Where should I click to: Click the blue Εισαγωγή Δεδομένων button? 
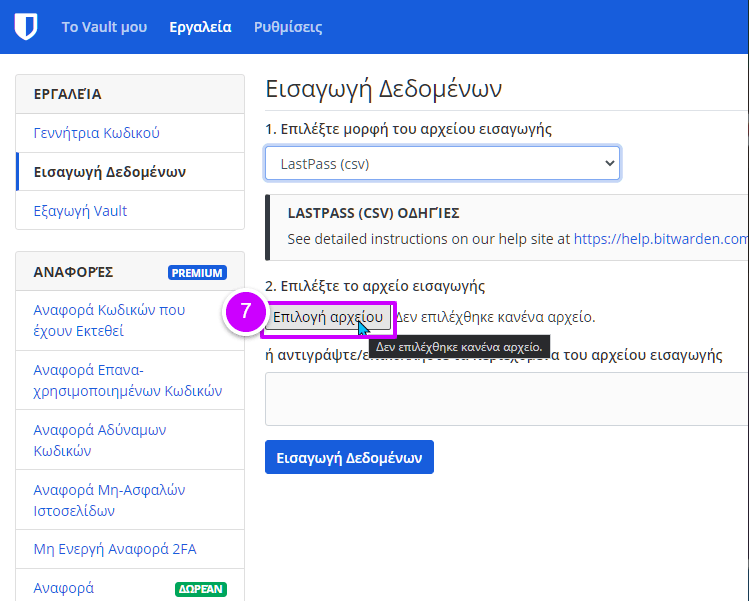349,457
